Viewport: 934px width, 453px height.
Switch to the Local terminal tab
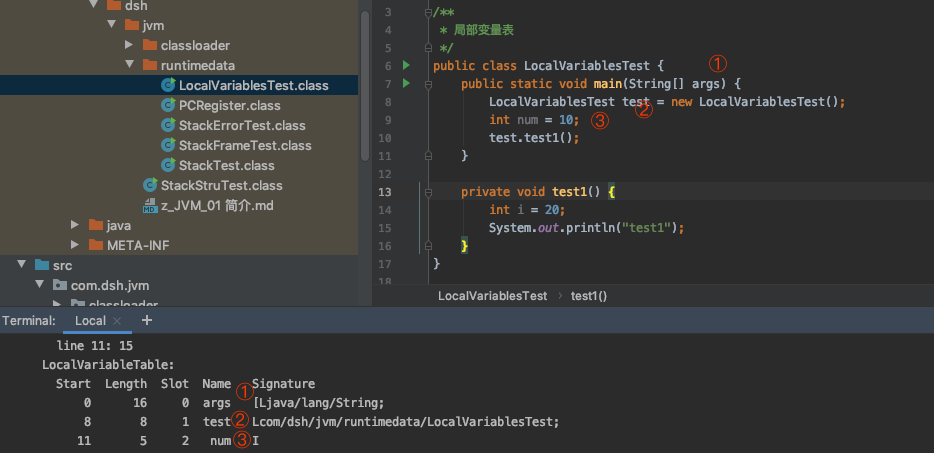[90, 321]
